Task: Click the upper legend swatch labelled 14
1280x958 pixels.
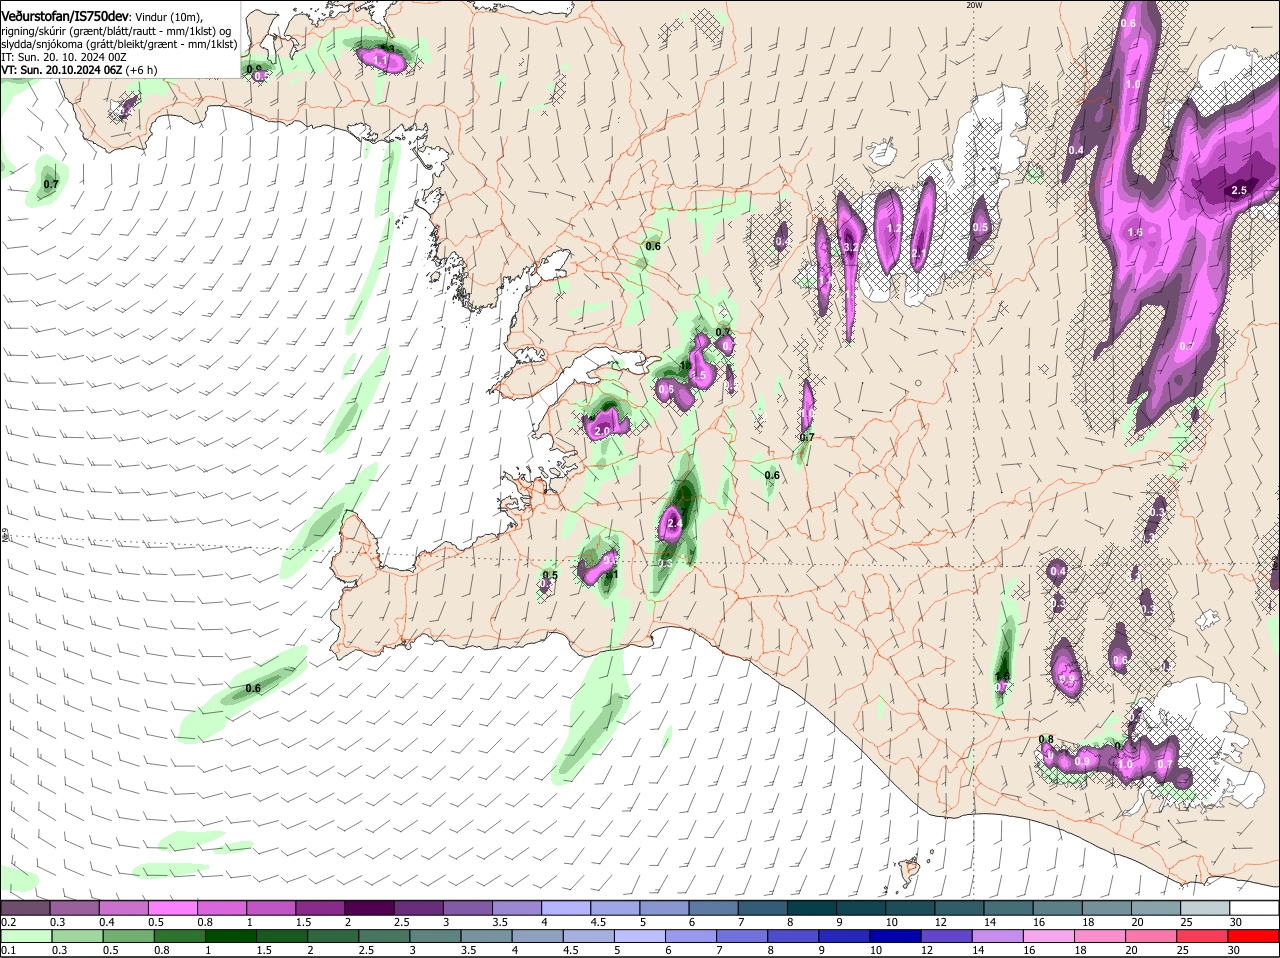Action: pos(1008,908)
